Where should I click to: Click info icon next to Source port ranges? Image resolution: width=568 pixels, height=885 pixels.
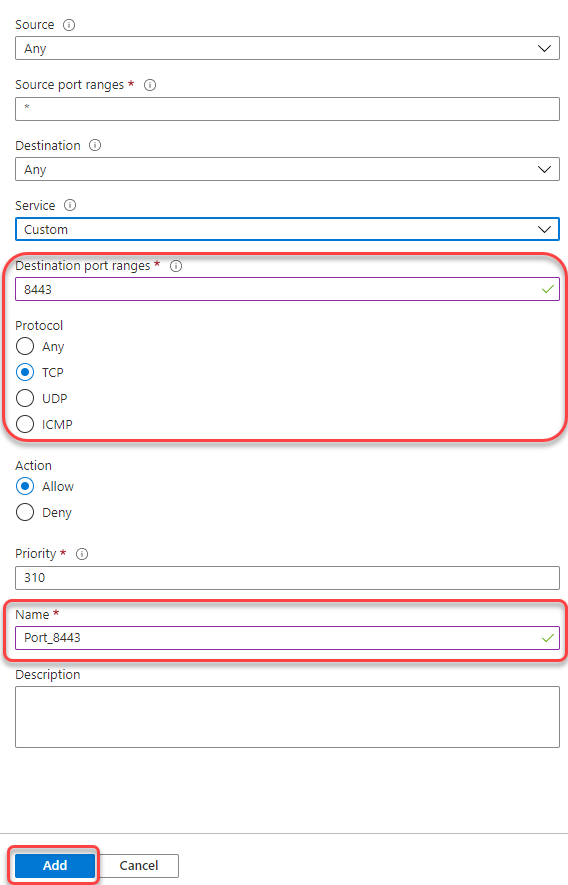click(x=150, y=85)
